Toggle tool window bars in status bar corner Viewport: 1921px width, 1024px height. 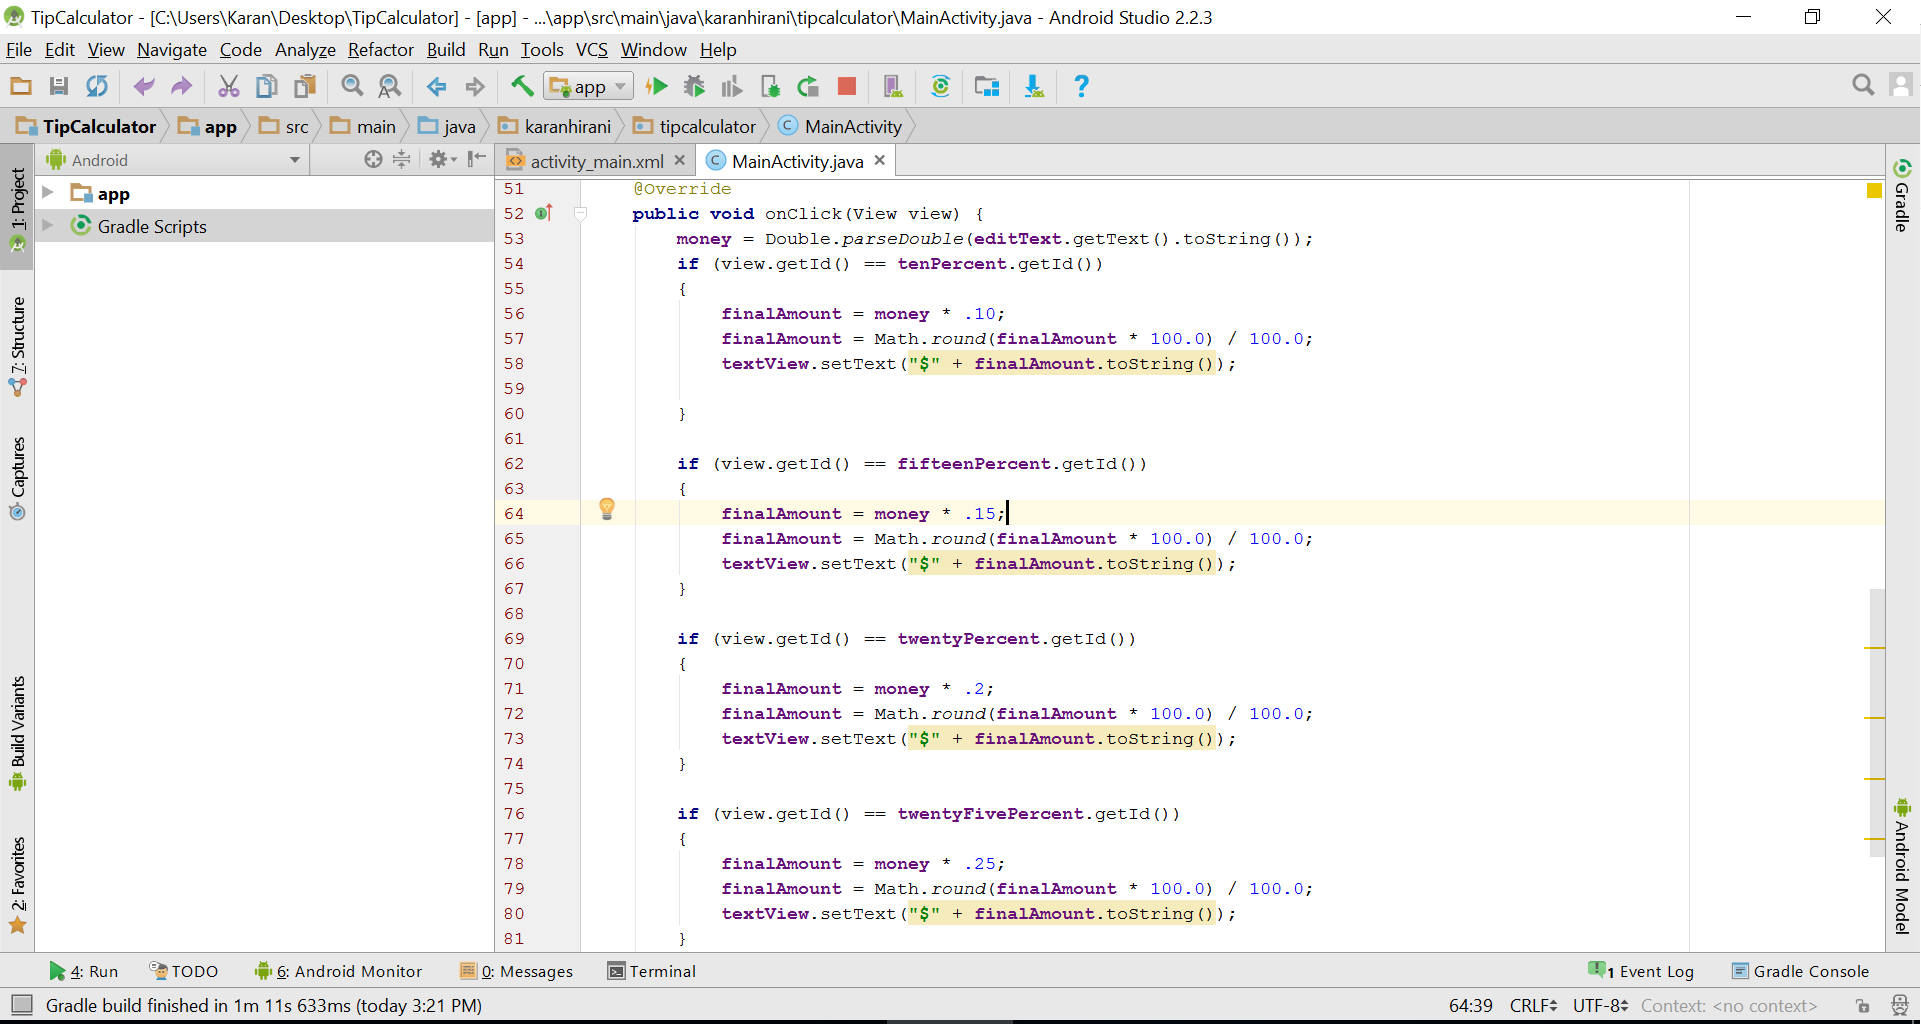21,1005
